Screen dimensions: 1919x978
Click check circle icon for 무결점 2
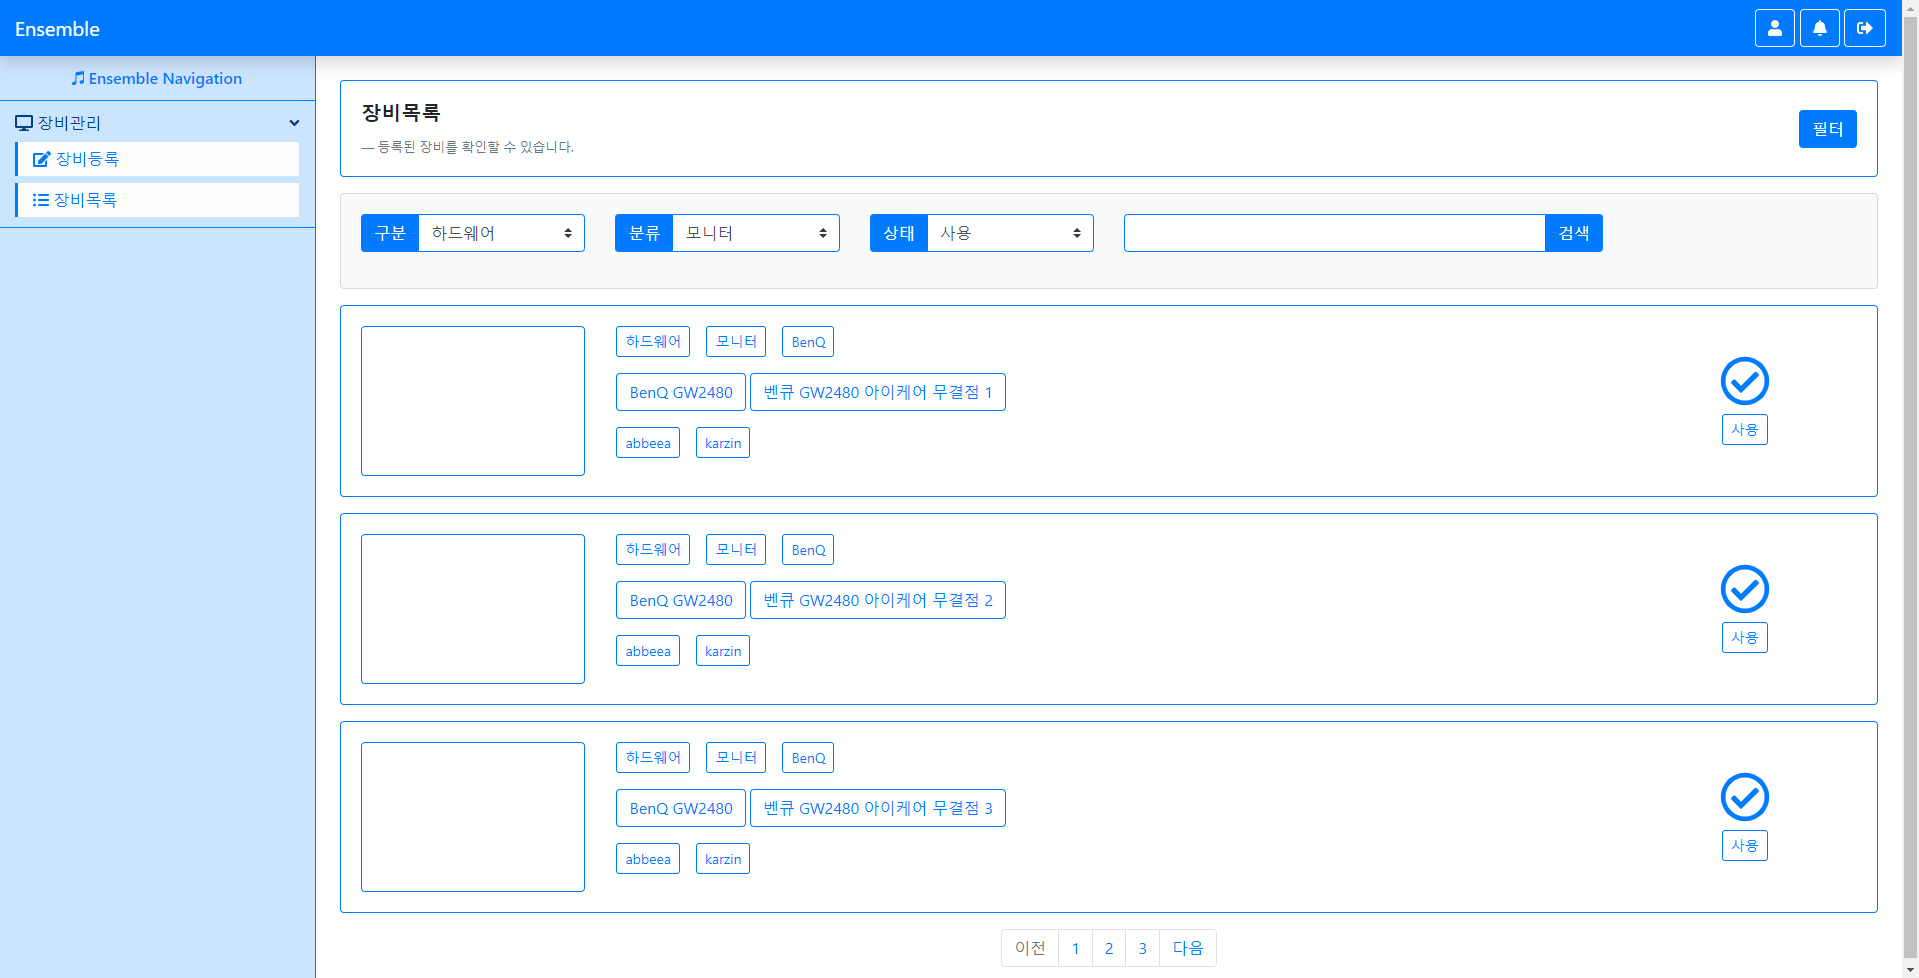tap(1744, 589)
